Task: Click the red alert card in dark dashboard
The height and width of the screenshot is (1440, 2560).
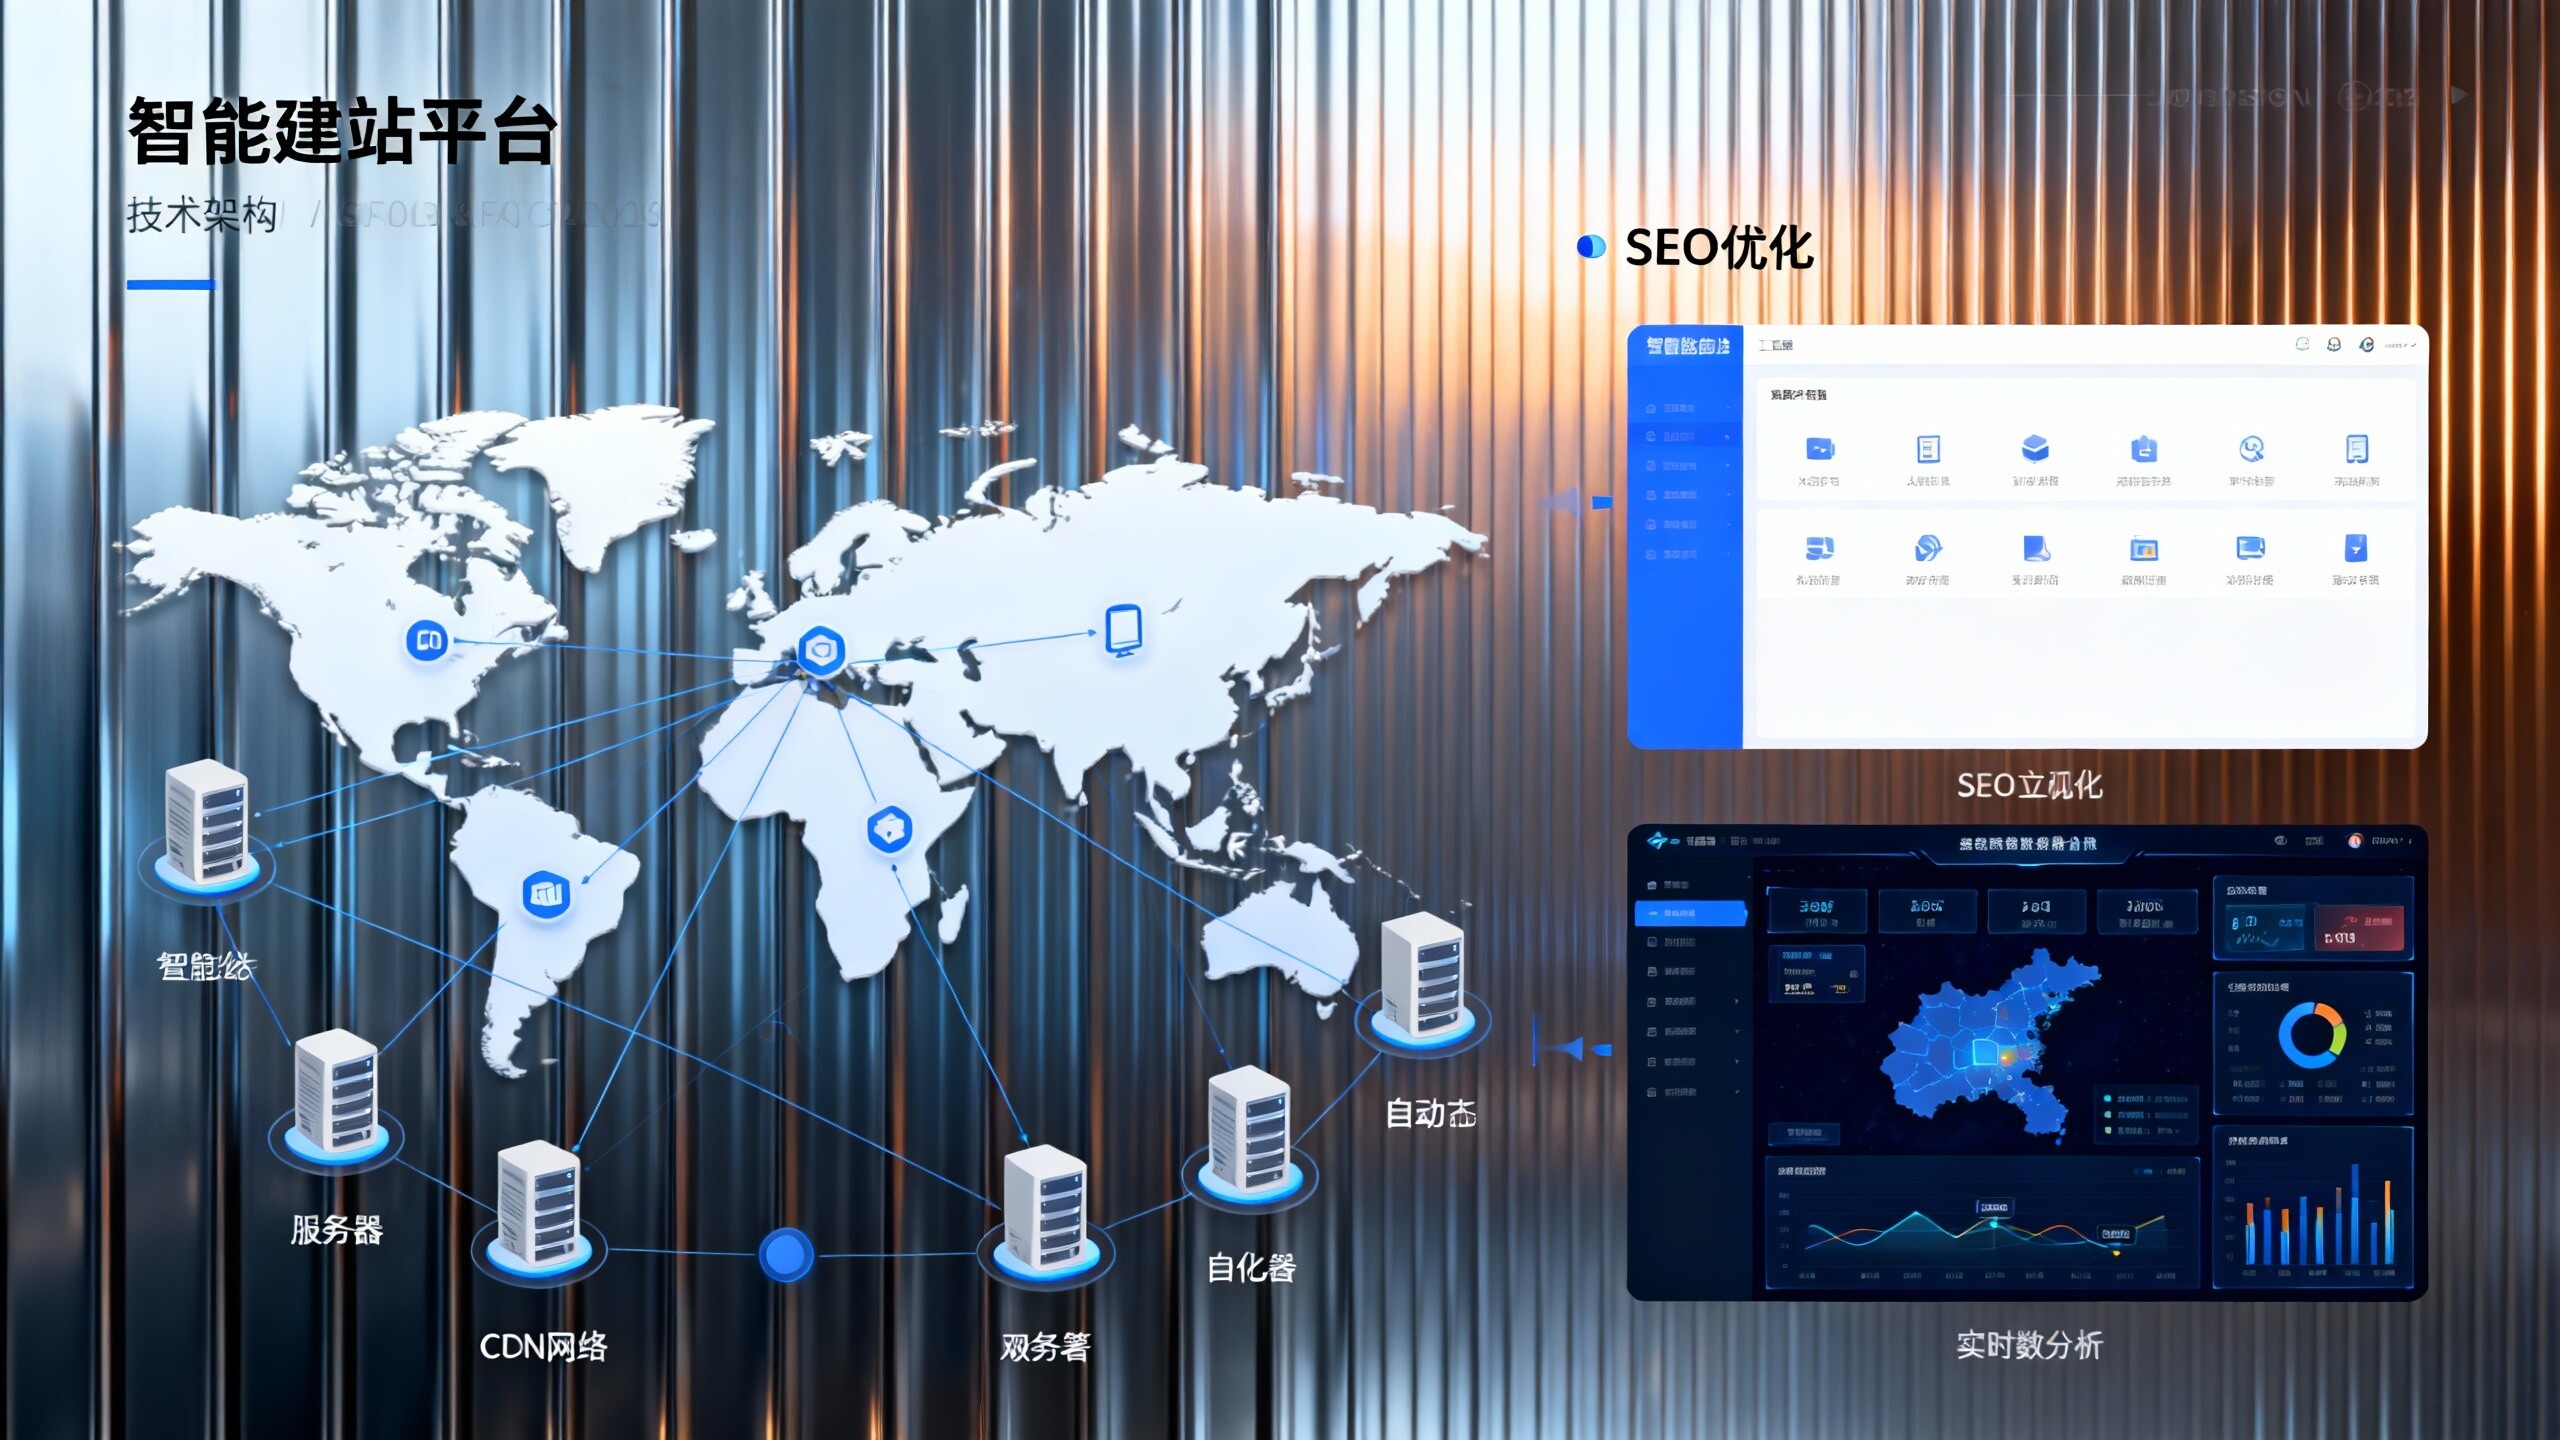Action: point(2359,928)
